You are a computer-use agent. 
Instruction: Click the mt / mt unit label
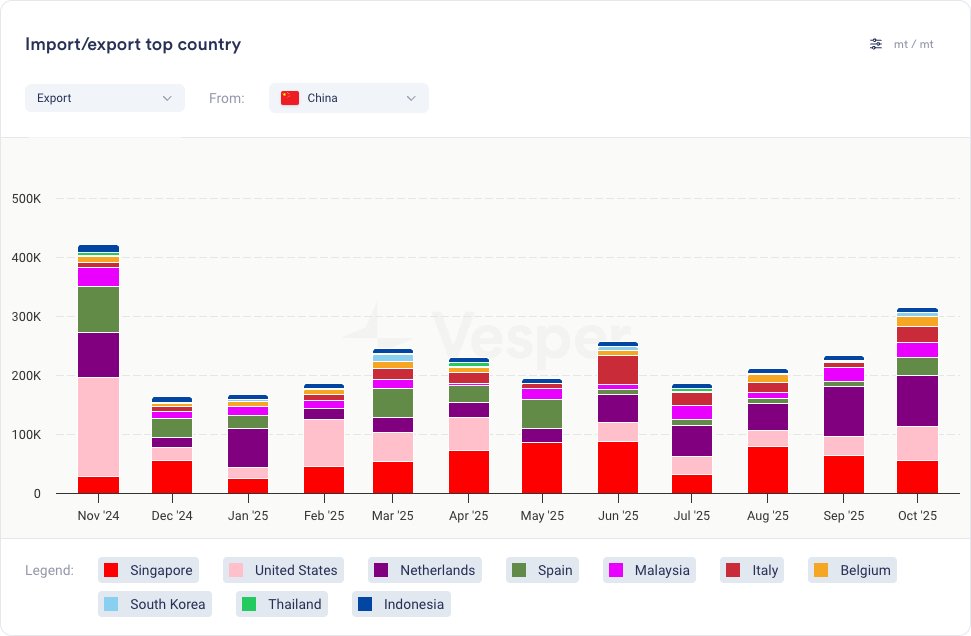point(913,44)
